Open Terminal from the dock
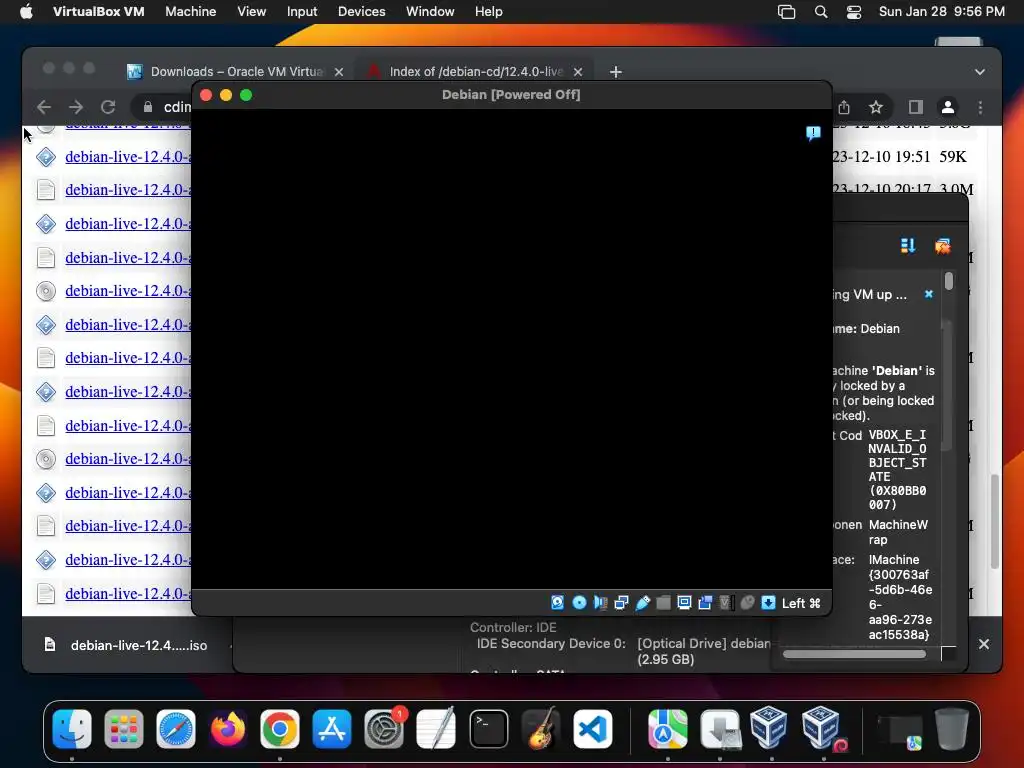This screenshot has width=1024, height=768. coord(488,729)
